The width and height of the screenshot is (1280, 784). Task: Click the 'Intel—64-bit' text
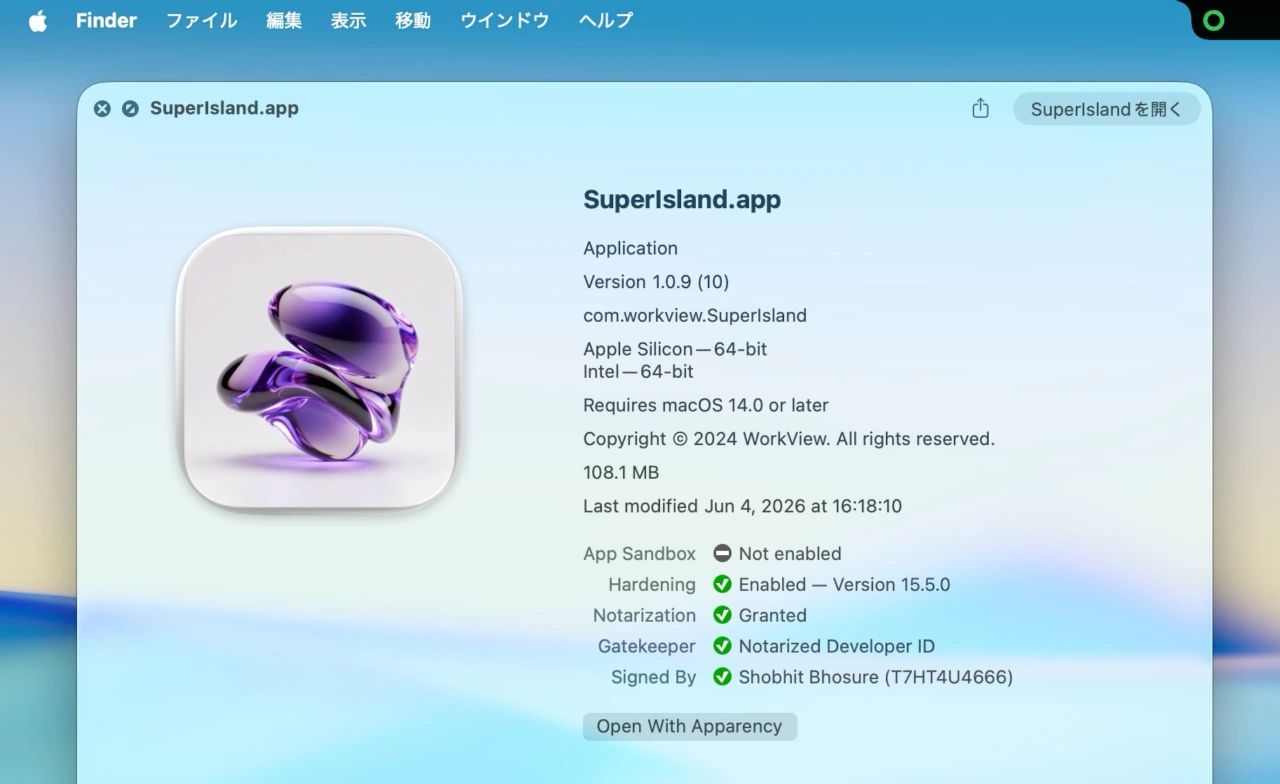coord(638,371)
